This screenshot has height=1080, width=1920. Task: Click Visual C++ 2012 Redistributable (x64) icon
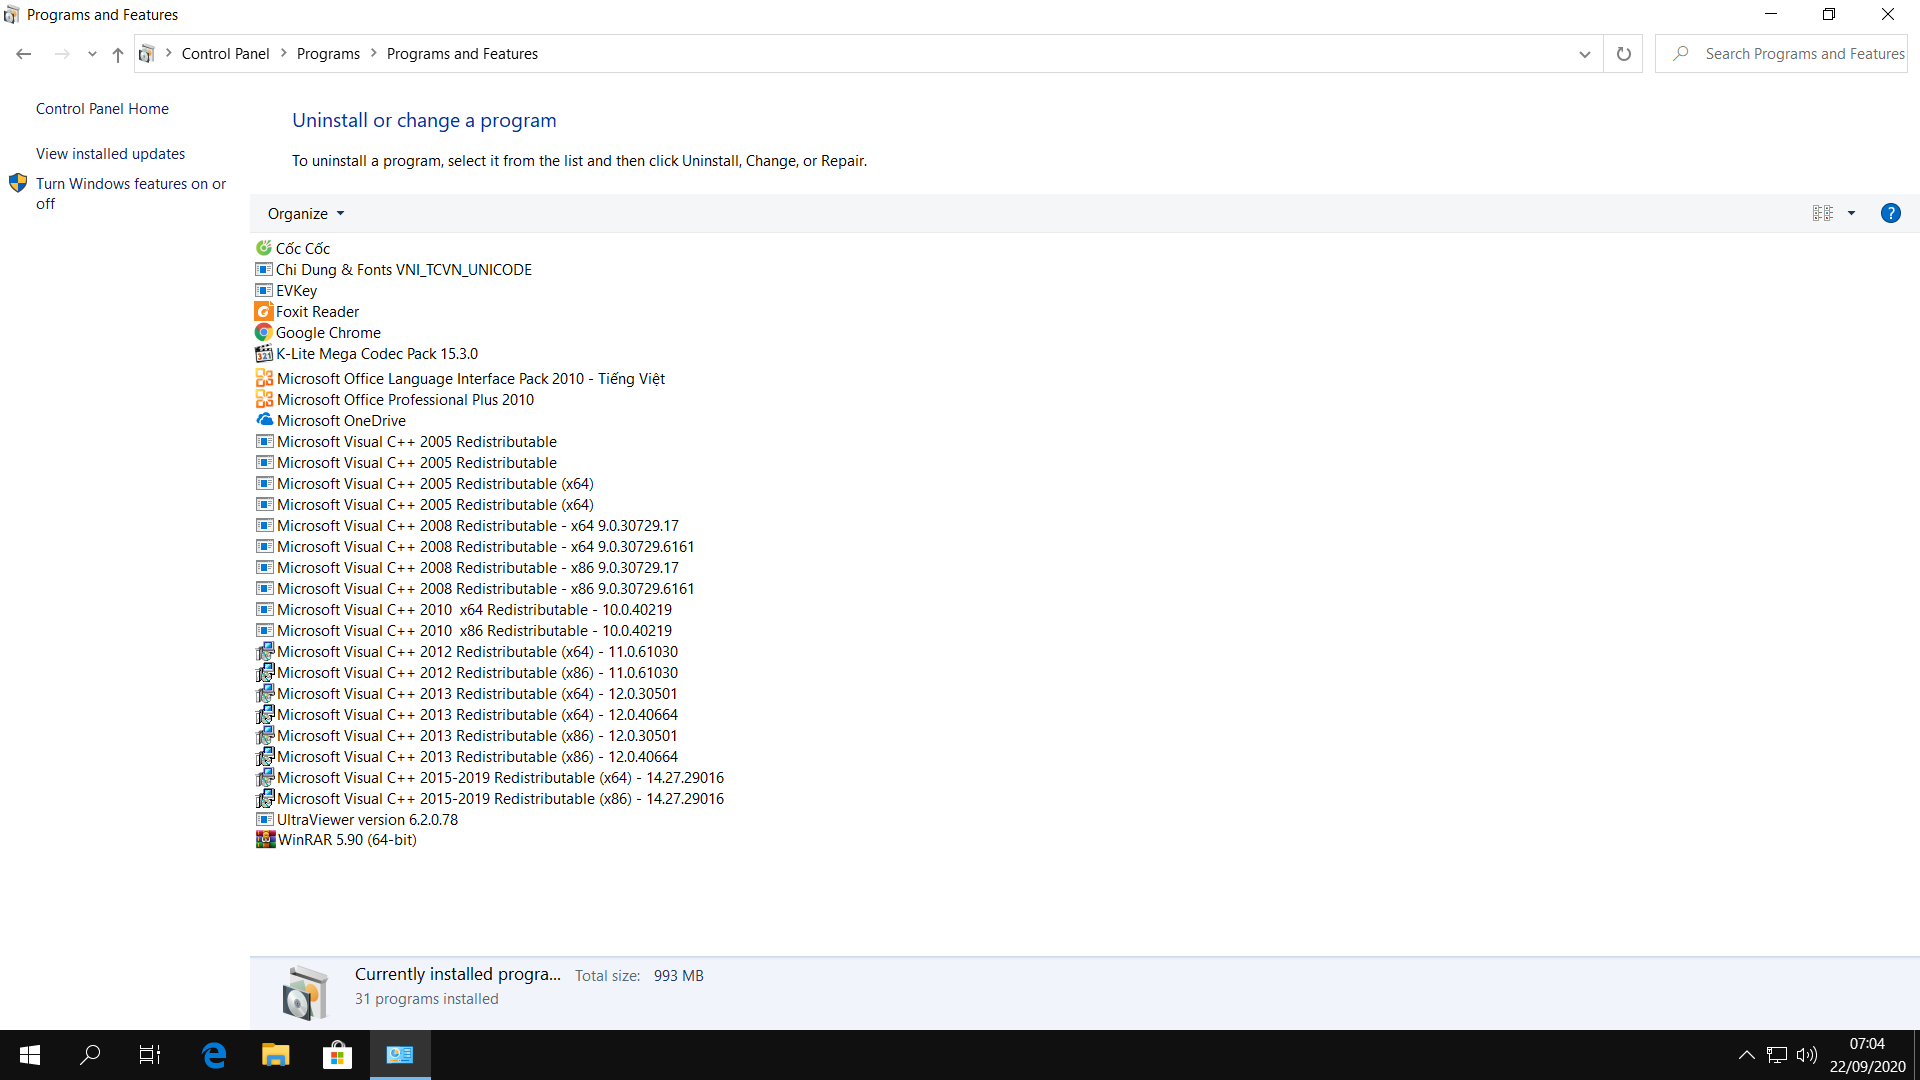coord(265,652)
